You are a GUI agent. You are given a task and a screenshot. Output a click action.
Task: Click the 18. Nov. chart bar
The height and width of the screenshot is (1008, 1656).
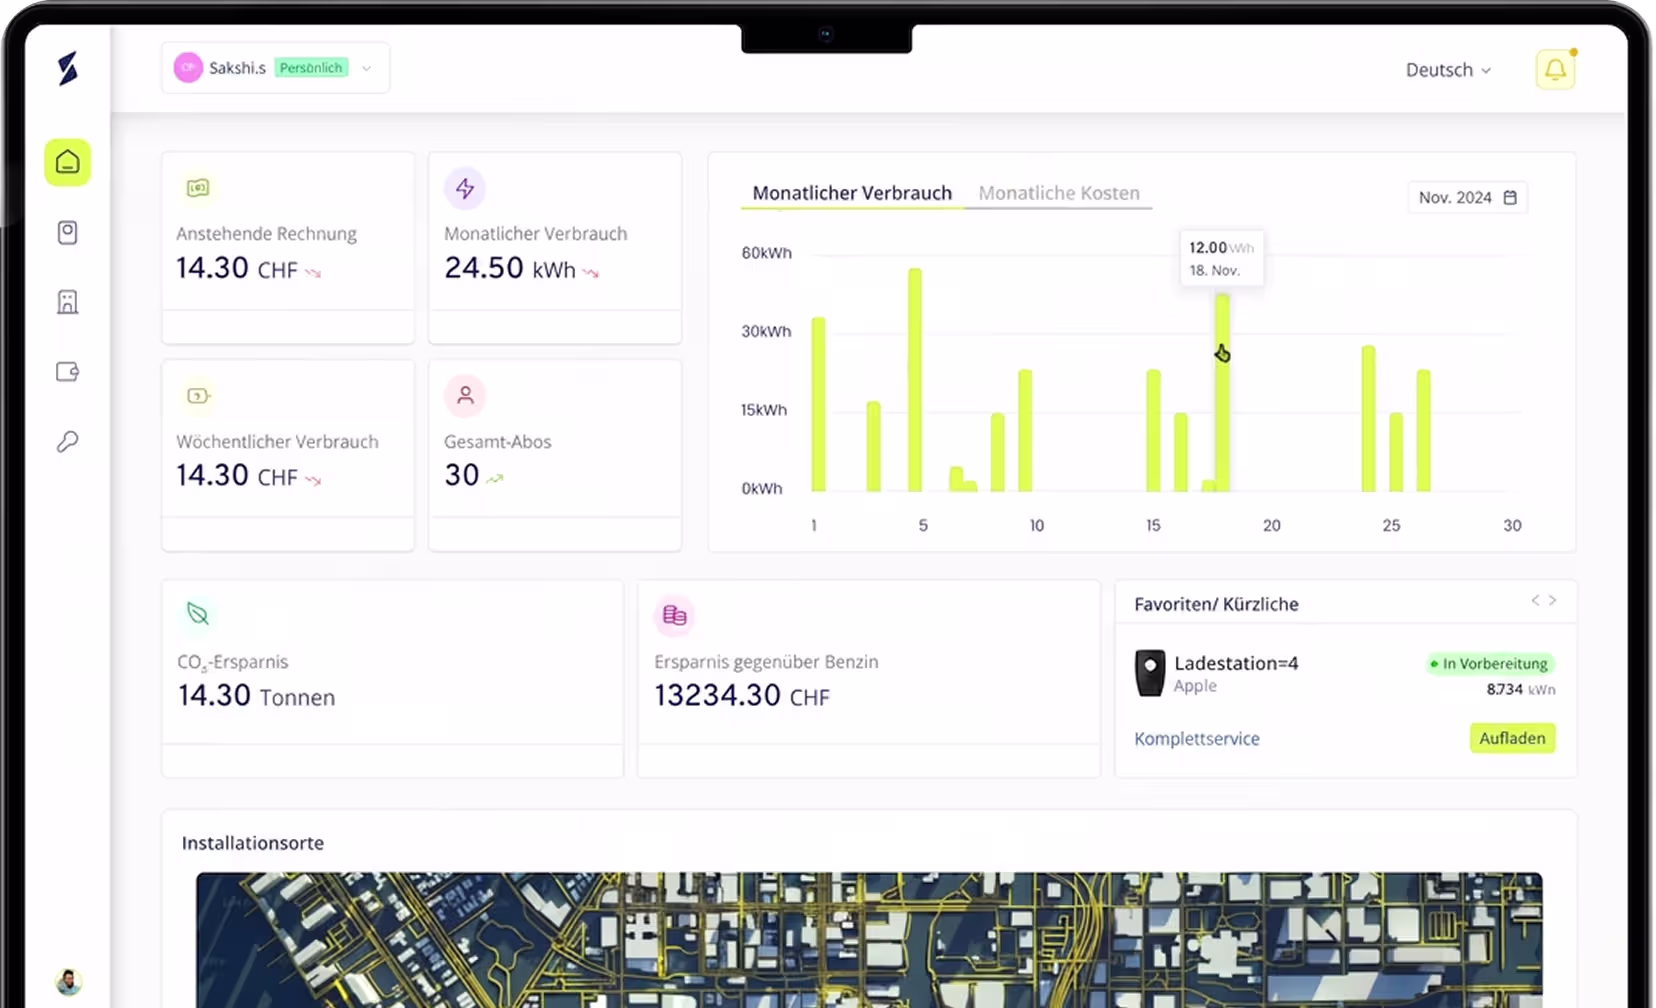1222,392
